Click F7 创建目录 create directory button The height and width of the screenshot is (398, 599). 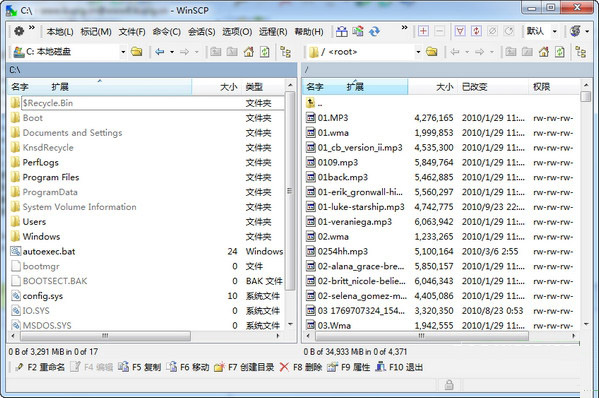pyautogui.click(x=244, y=367)
